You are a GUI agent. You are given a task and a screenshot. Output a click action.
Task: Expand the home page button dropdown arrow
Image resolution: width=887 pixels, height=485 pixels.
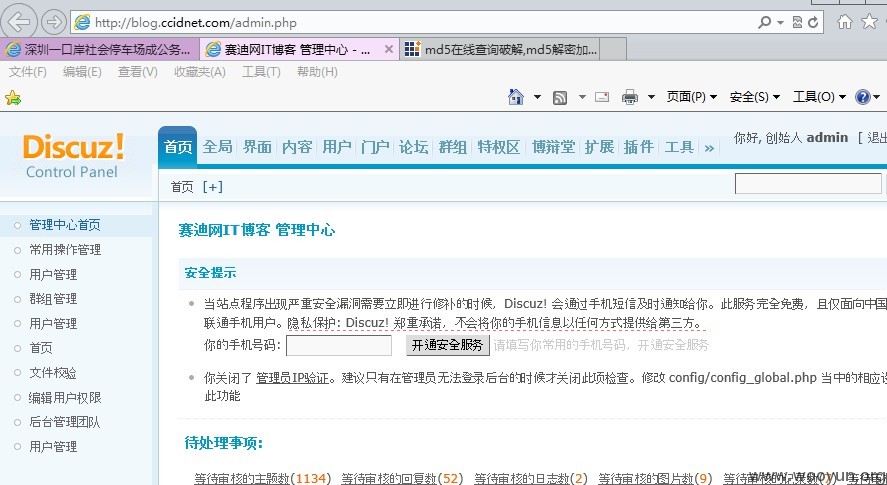[537, 97]
